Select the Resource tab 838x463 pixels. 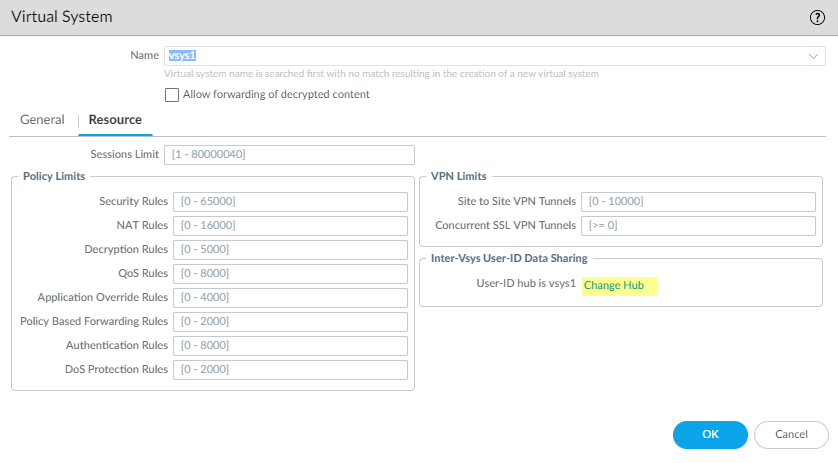point(115,120)
